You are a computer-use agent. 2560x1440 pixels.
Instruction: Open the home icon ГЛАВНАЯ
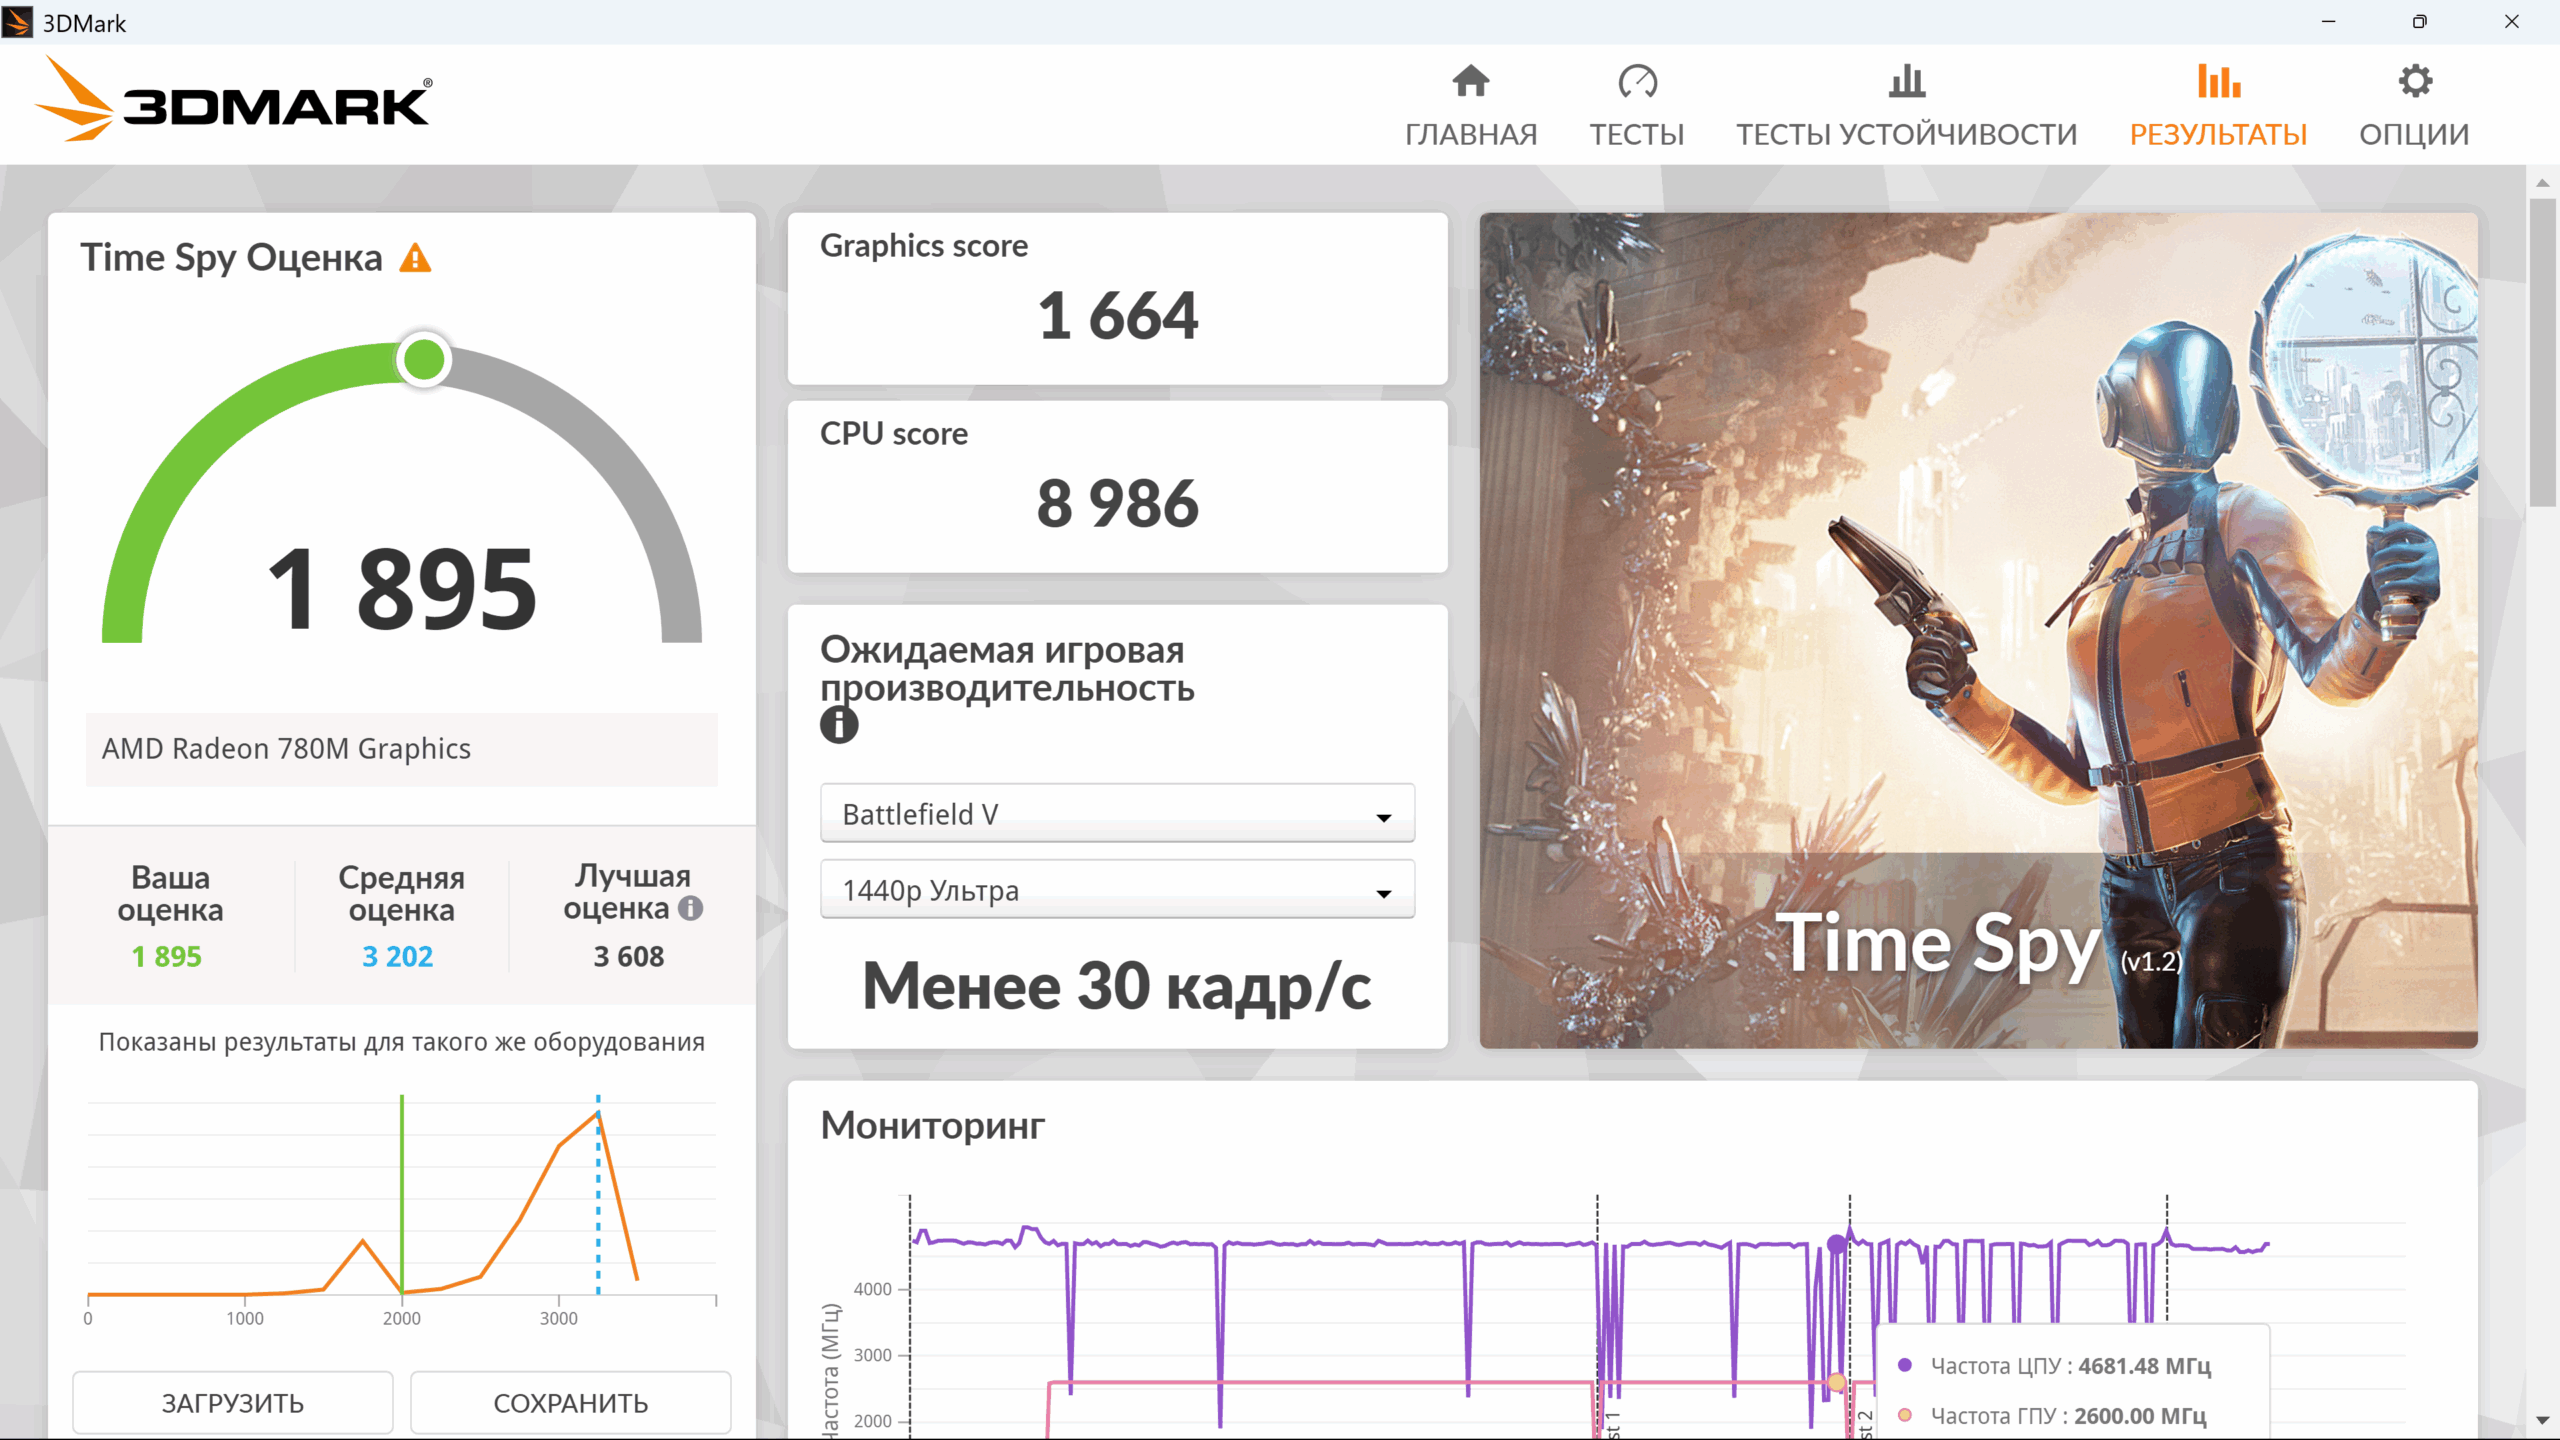click(1470, 81)
